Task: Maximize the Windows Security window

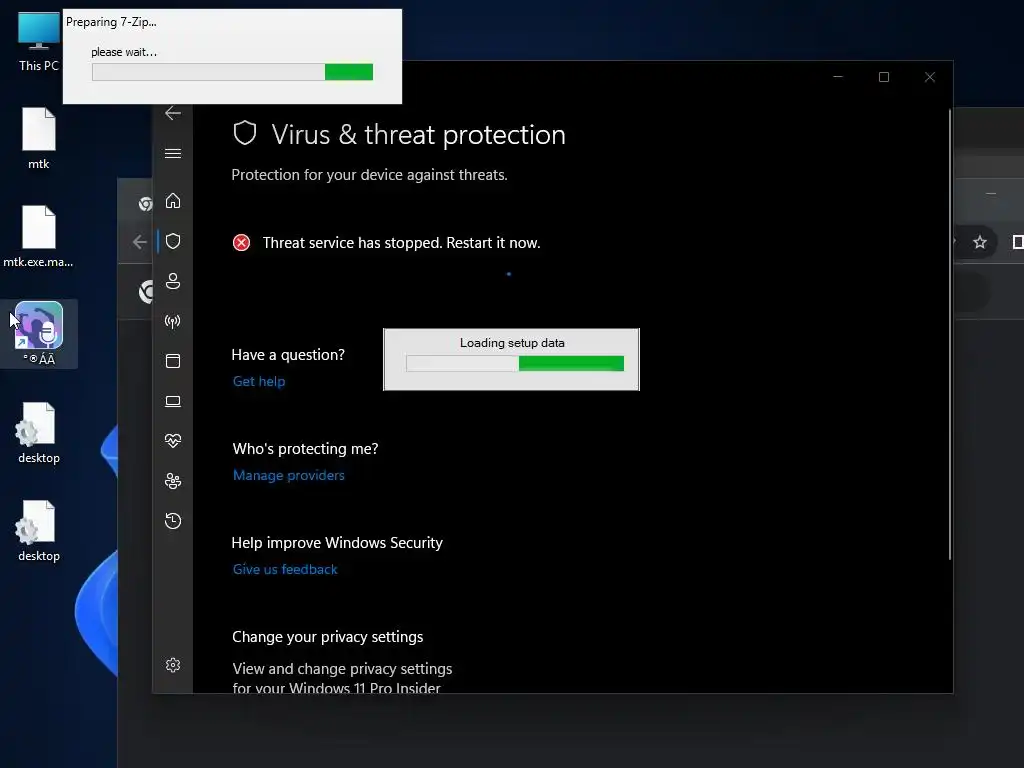Action: 884,77
